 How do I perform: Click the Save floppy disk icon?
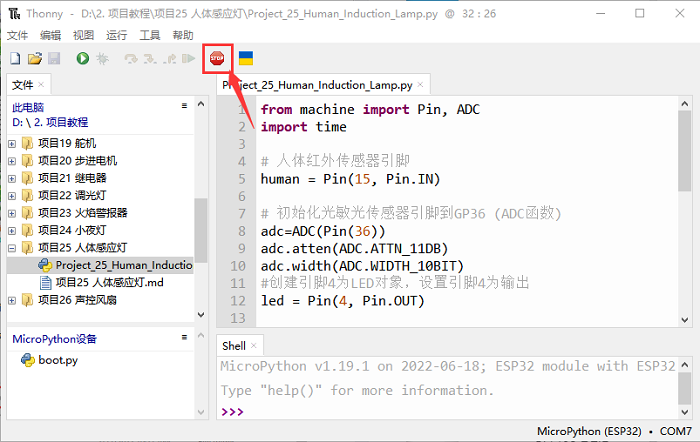54,59
